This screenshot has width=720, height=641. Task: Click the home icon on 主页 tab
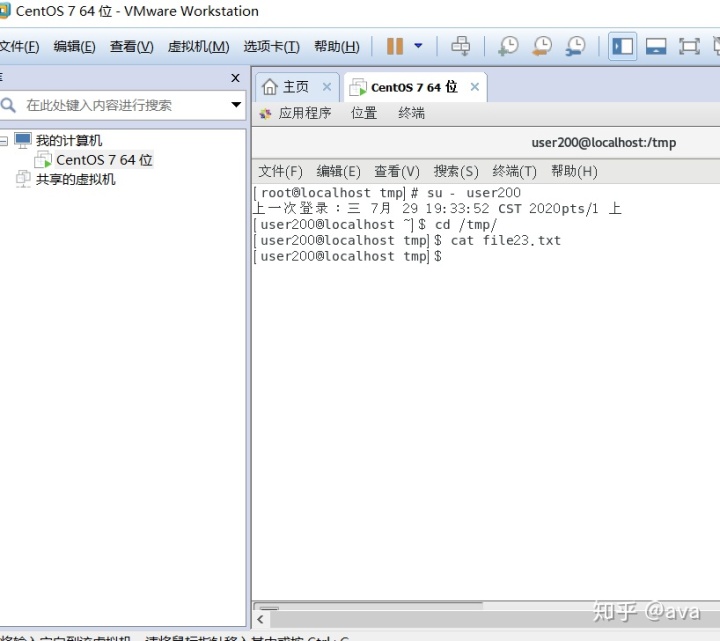pos(270,87)
